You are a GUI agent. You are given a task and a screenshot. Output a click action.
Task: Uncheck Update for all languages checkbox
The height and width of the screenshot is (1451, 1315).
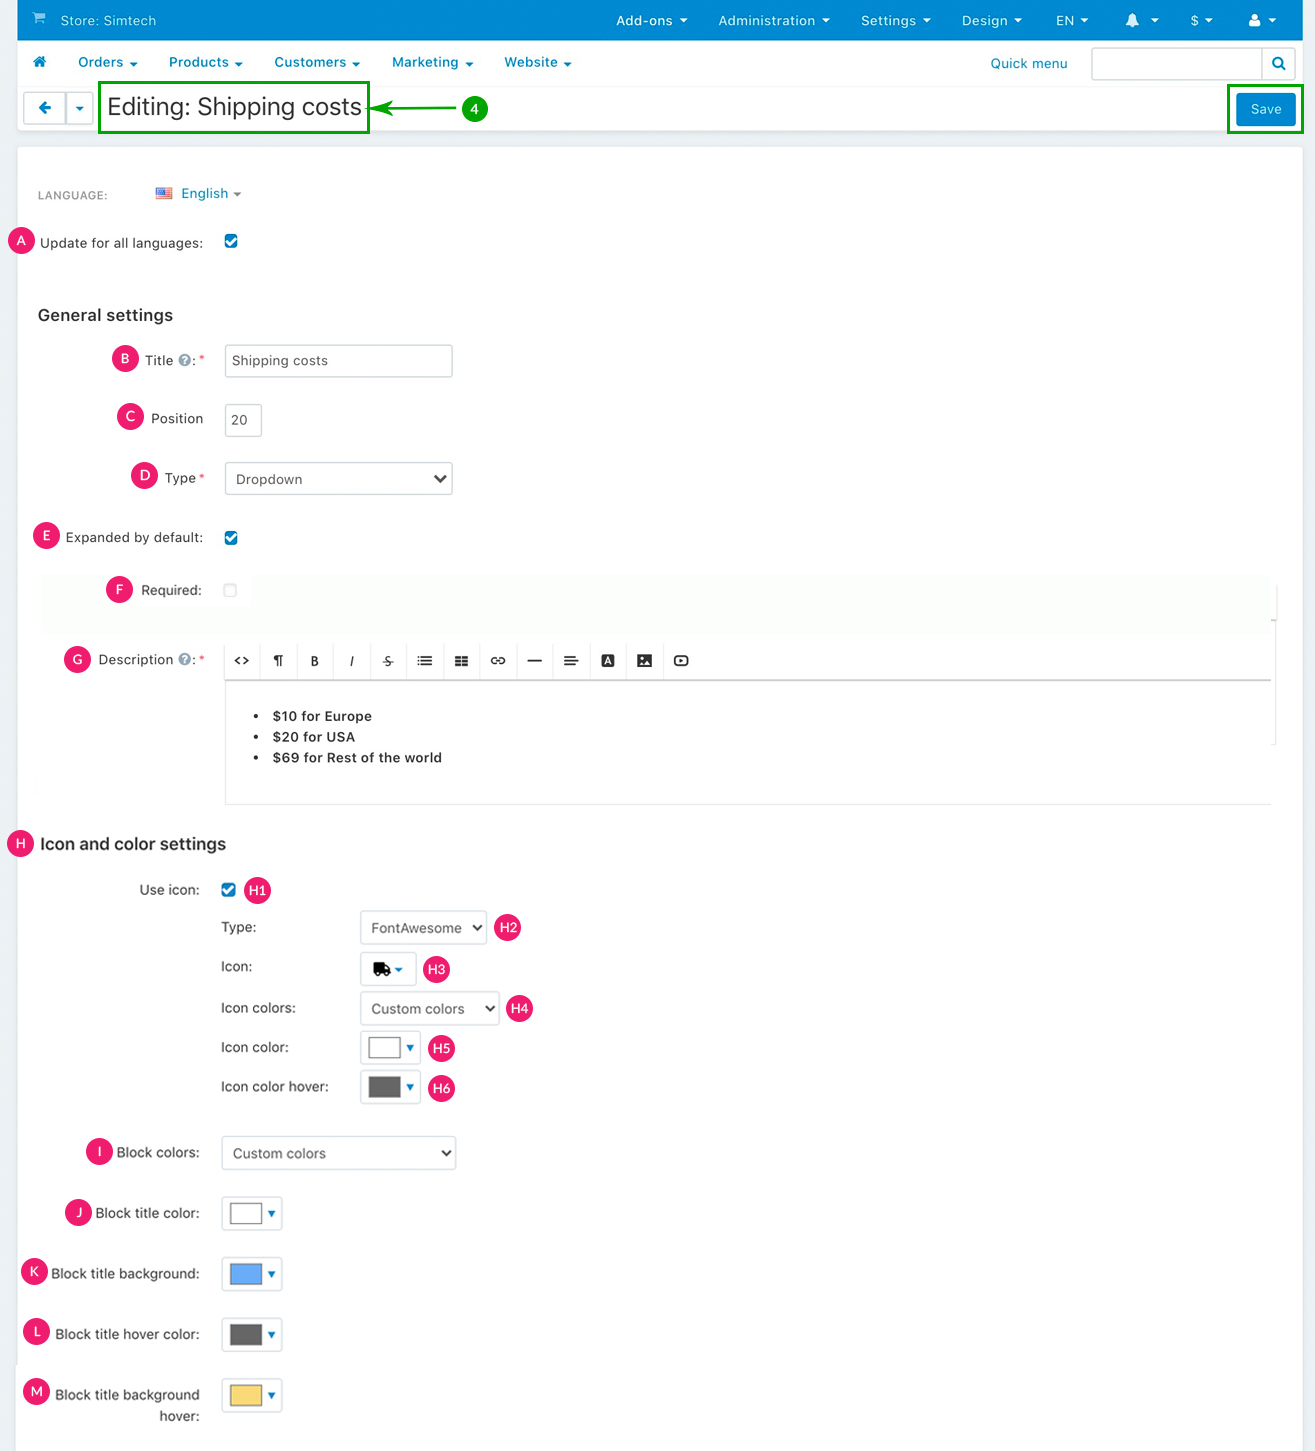click(x=231, y=241)
